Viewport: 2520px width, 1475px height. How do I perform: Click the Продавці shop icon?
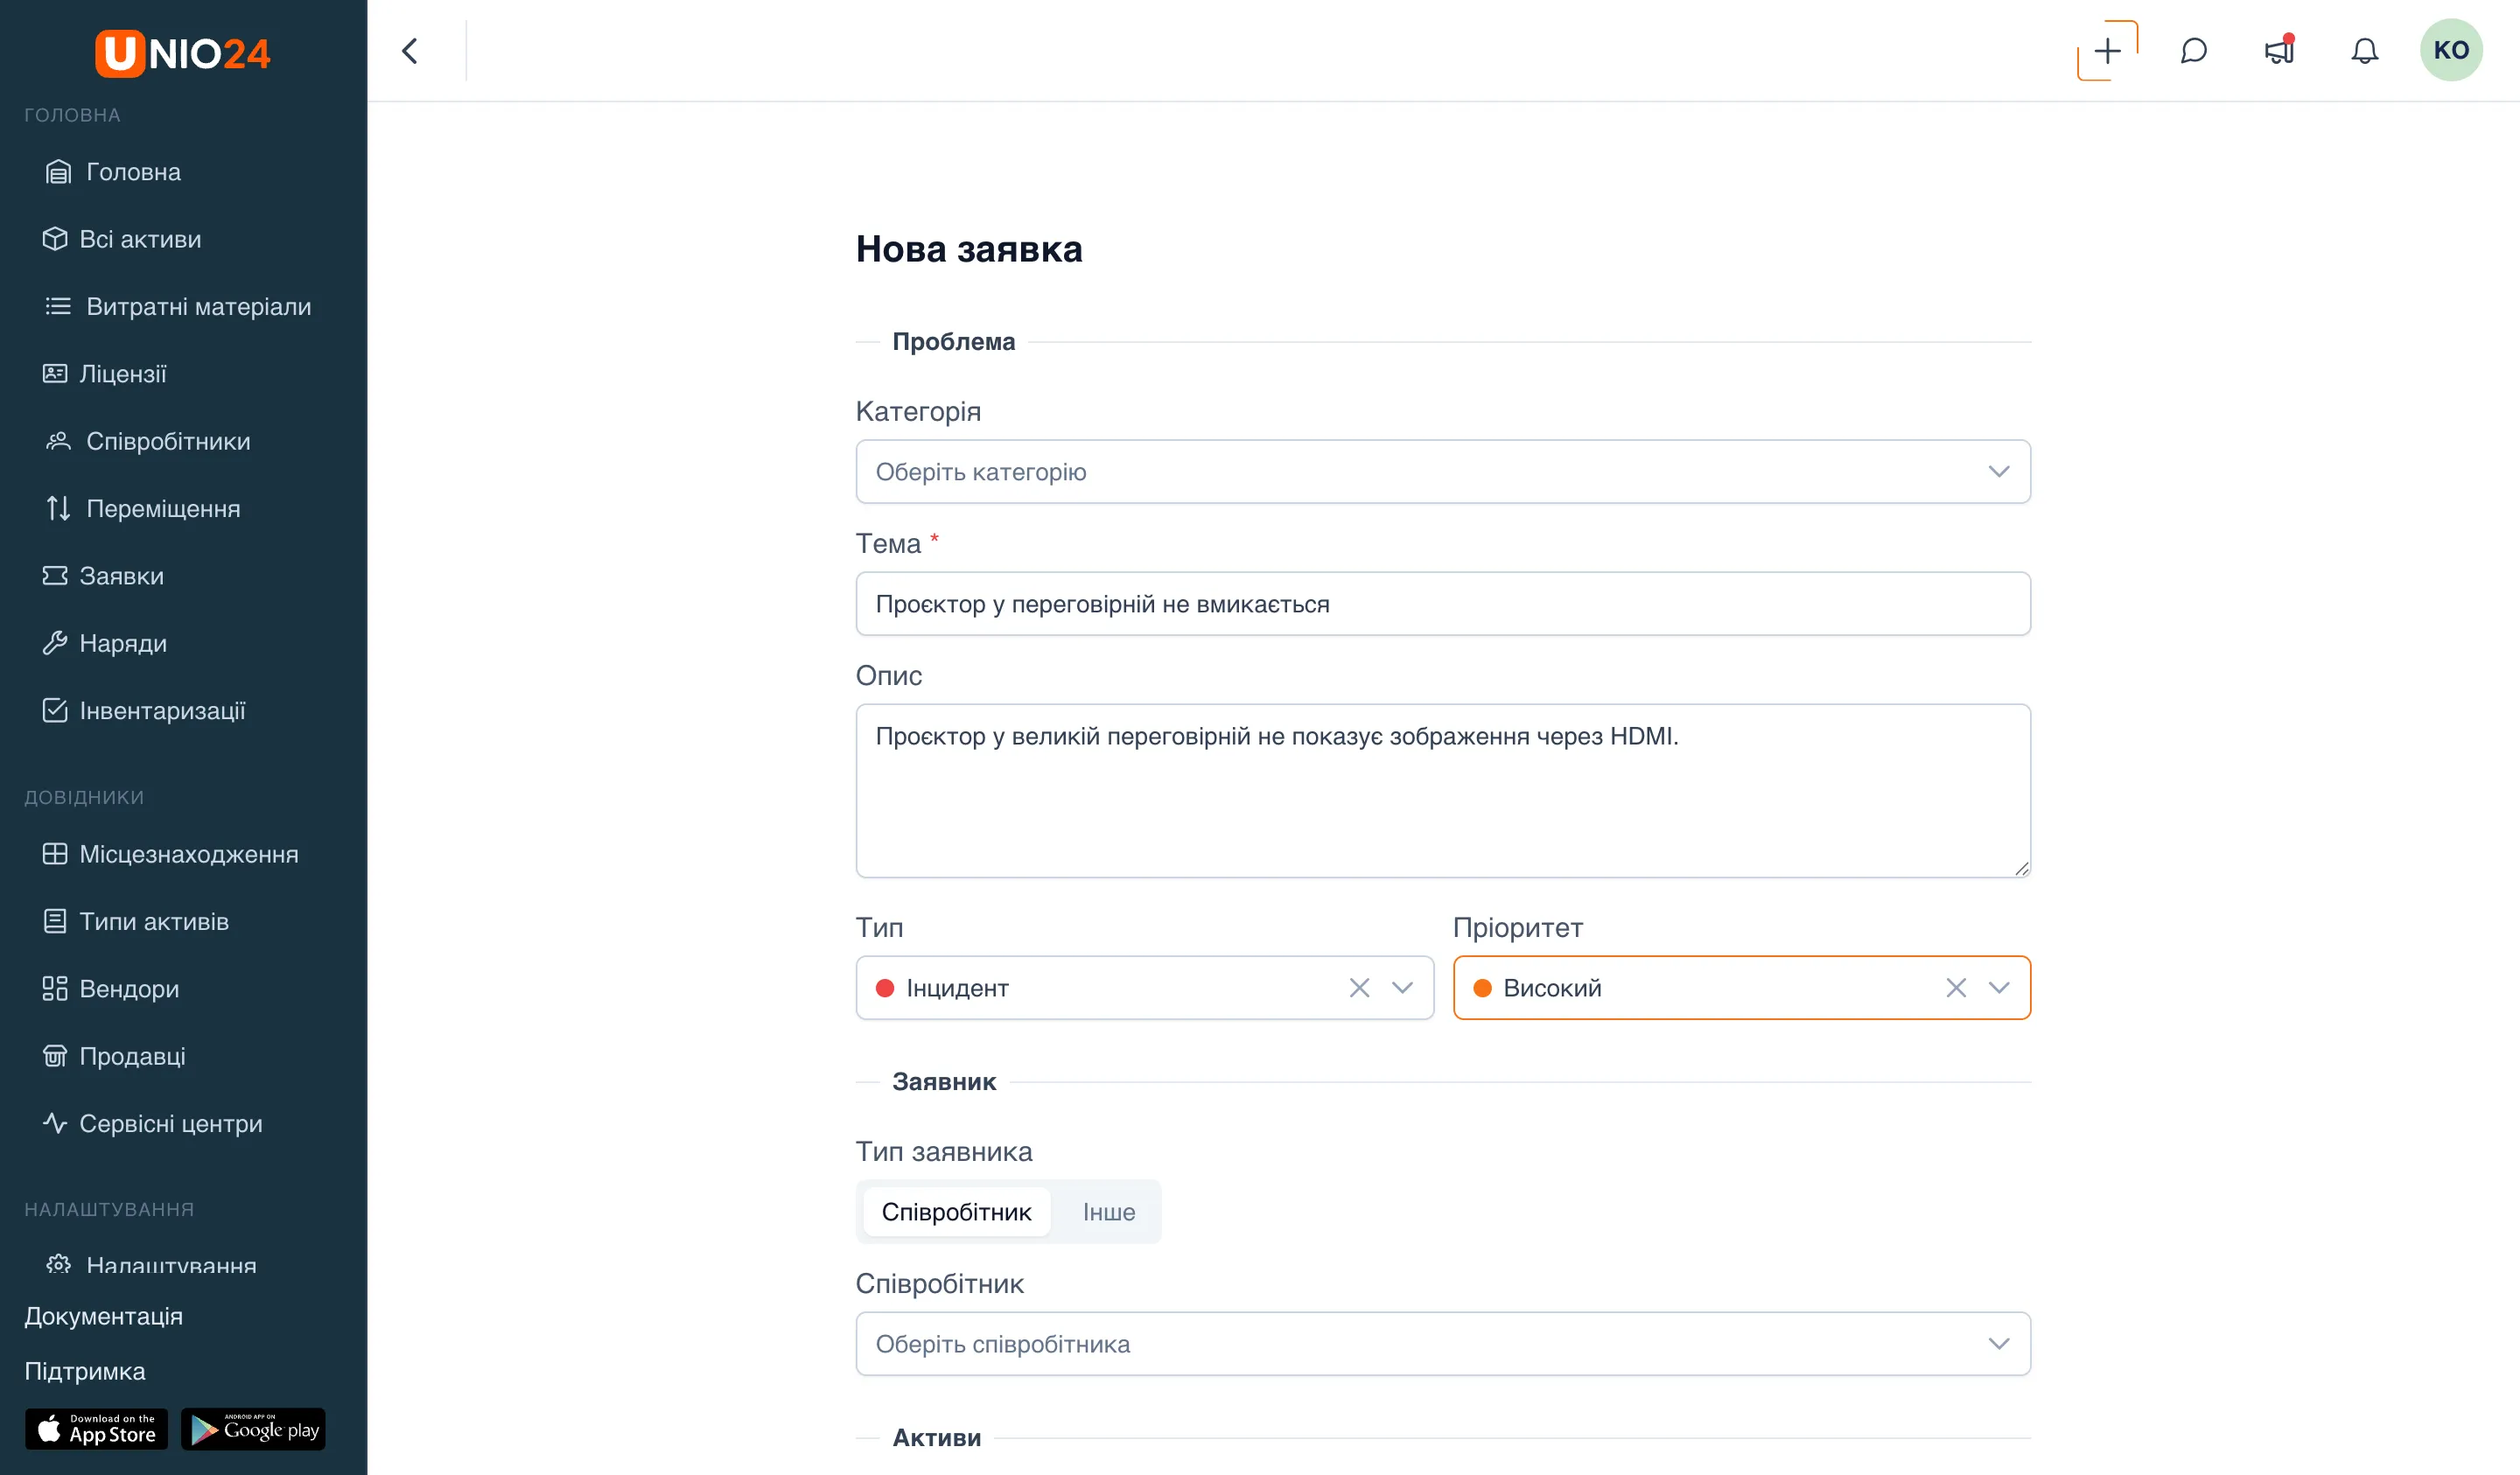(x=55, y=1056)
